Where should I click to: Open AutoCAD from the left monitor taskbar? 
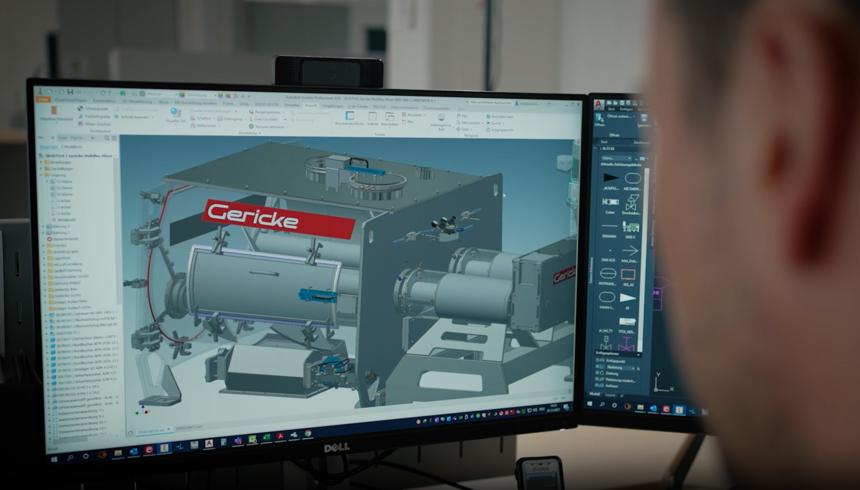208,443
